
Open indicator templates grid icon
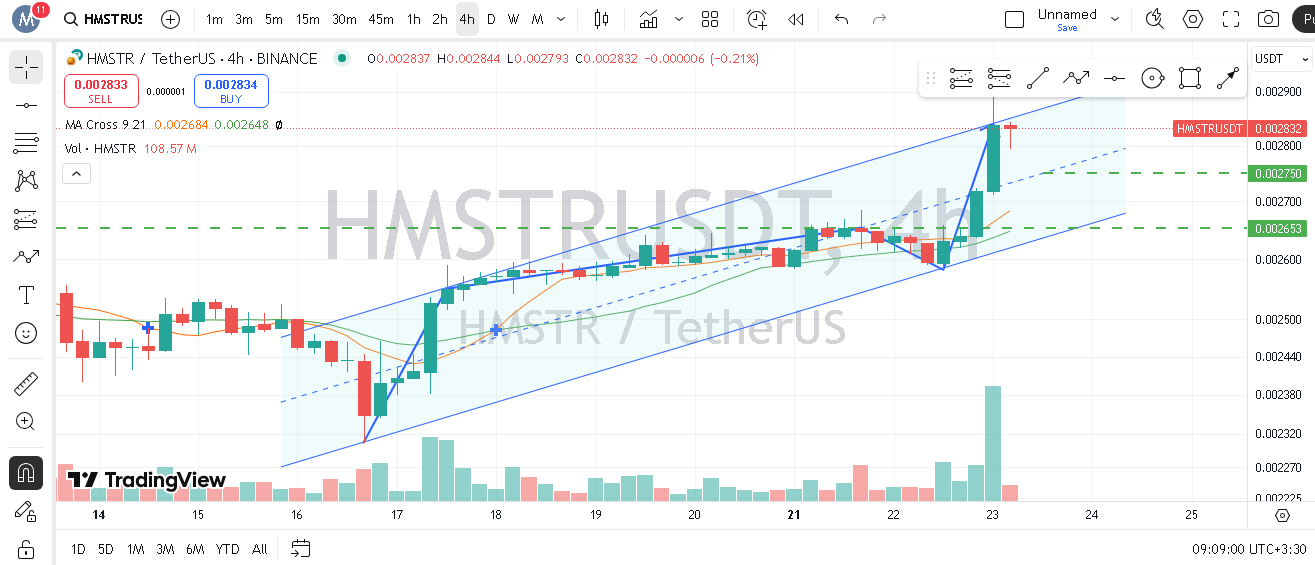pos(710,19)
